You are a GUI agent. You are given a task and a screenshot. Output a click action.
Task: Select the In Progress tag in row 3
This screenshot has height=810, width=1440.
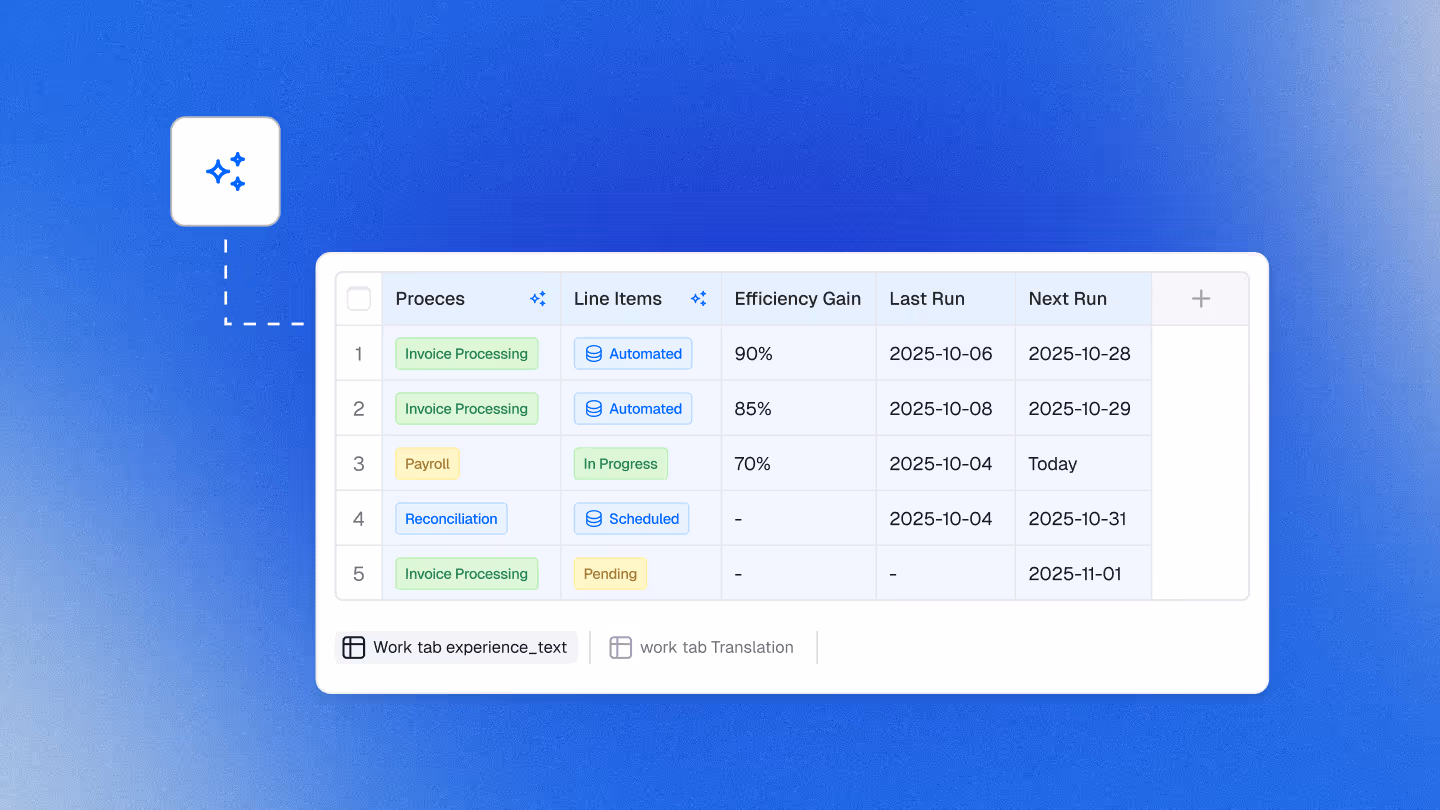[x=620, y=463]
